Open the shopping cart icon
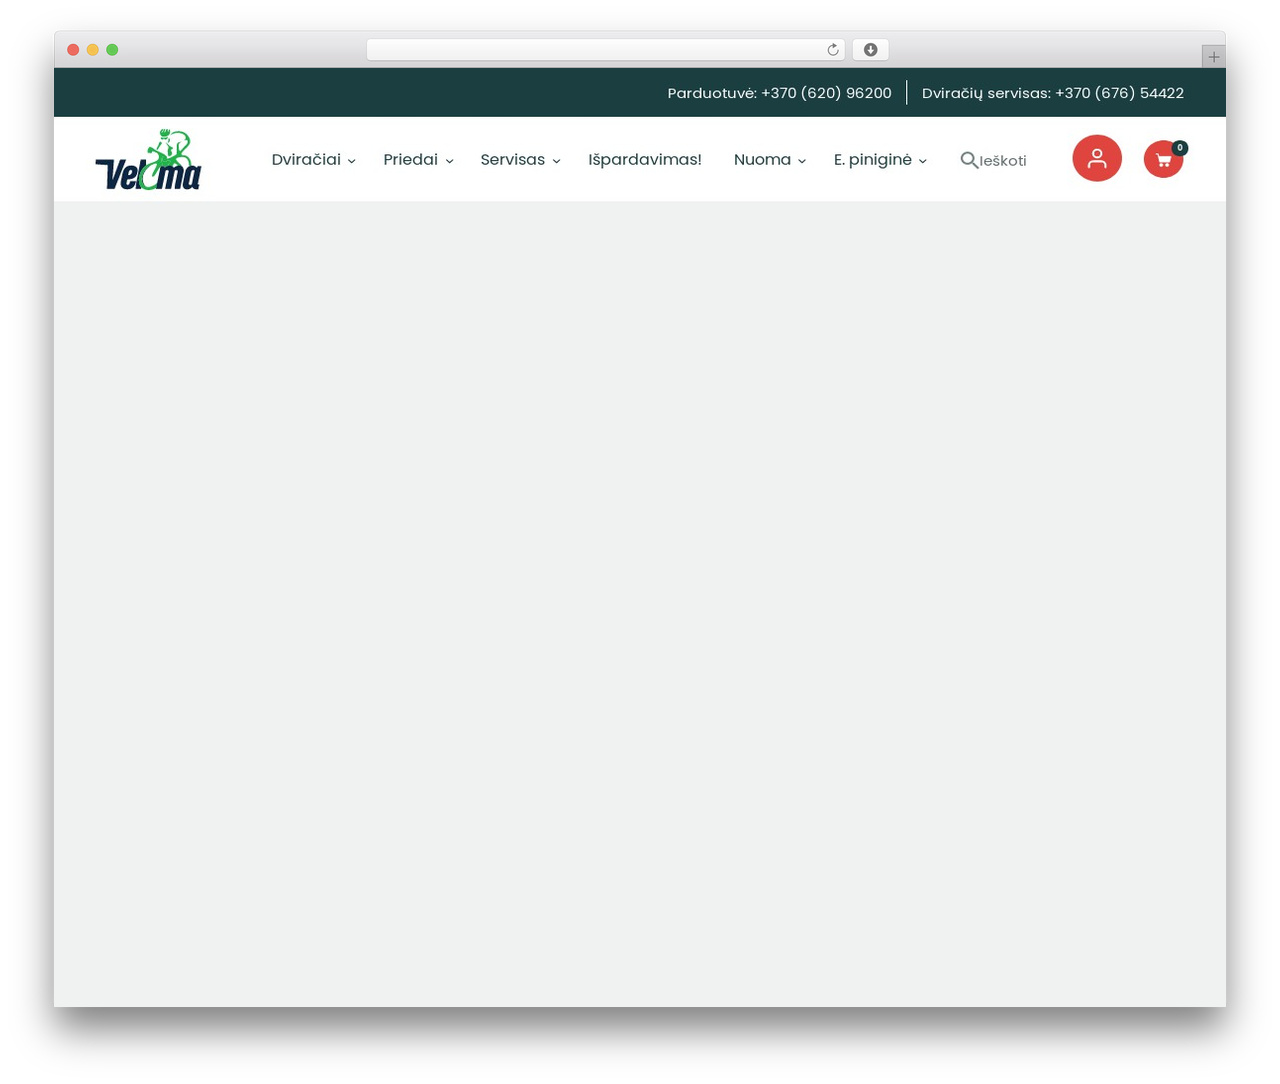 click(x=1163, y=159)
